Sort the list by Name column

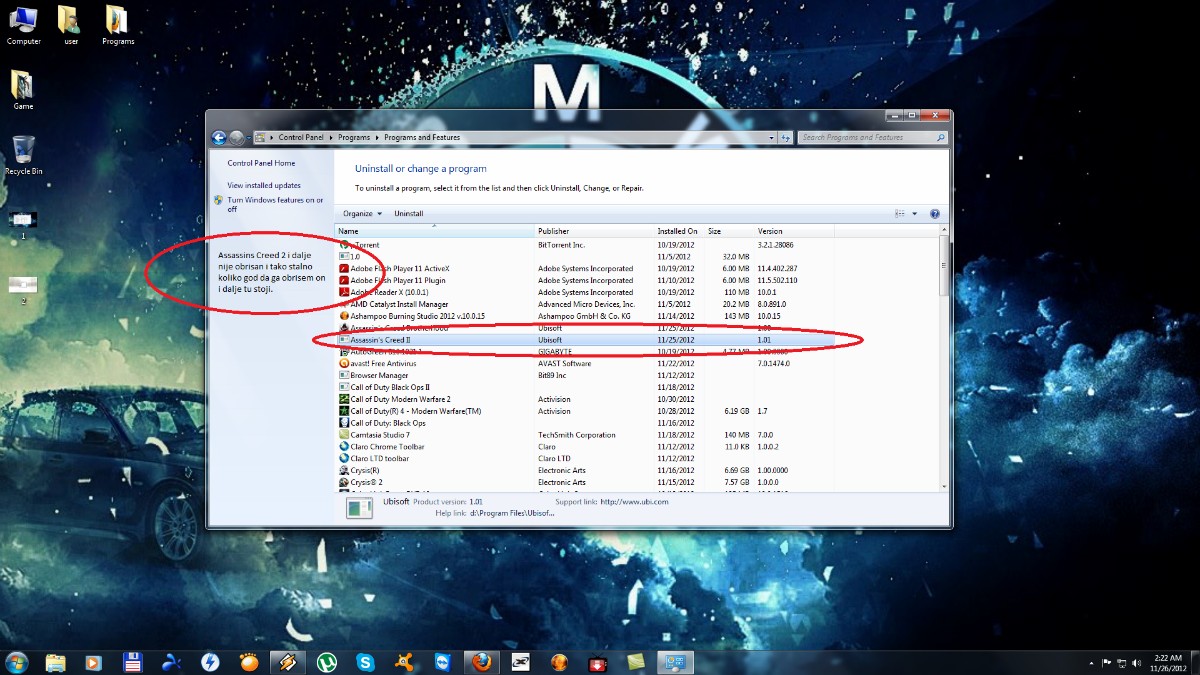pos(434,231)
